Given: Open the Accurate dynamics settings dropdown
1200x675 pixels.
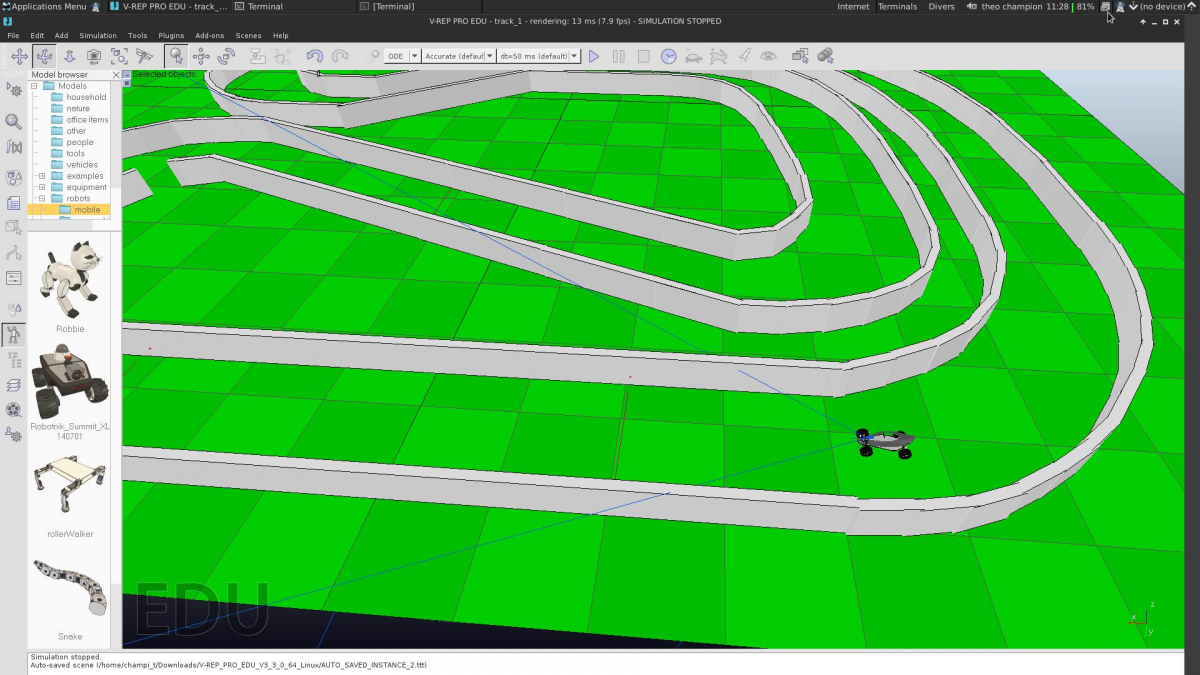Looking at the screenshot, I should click(458, 57).
